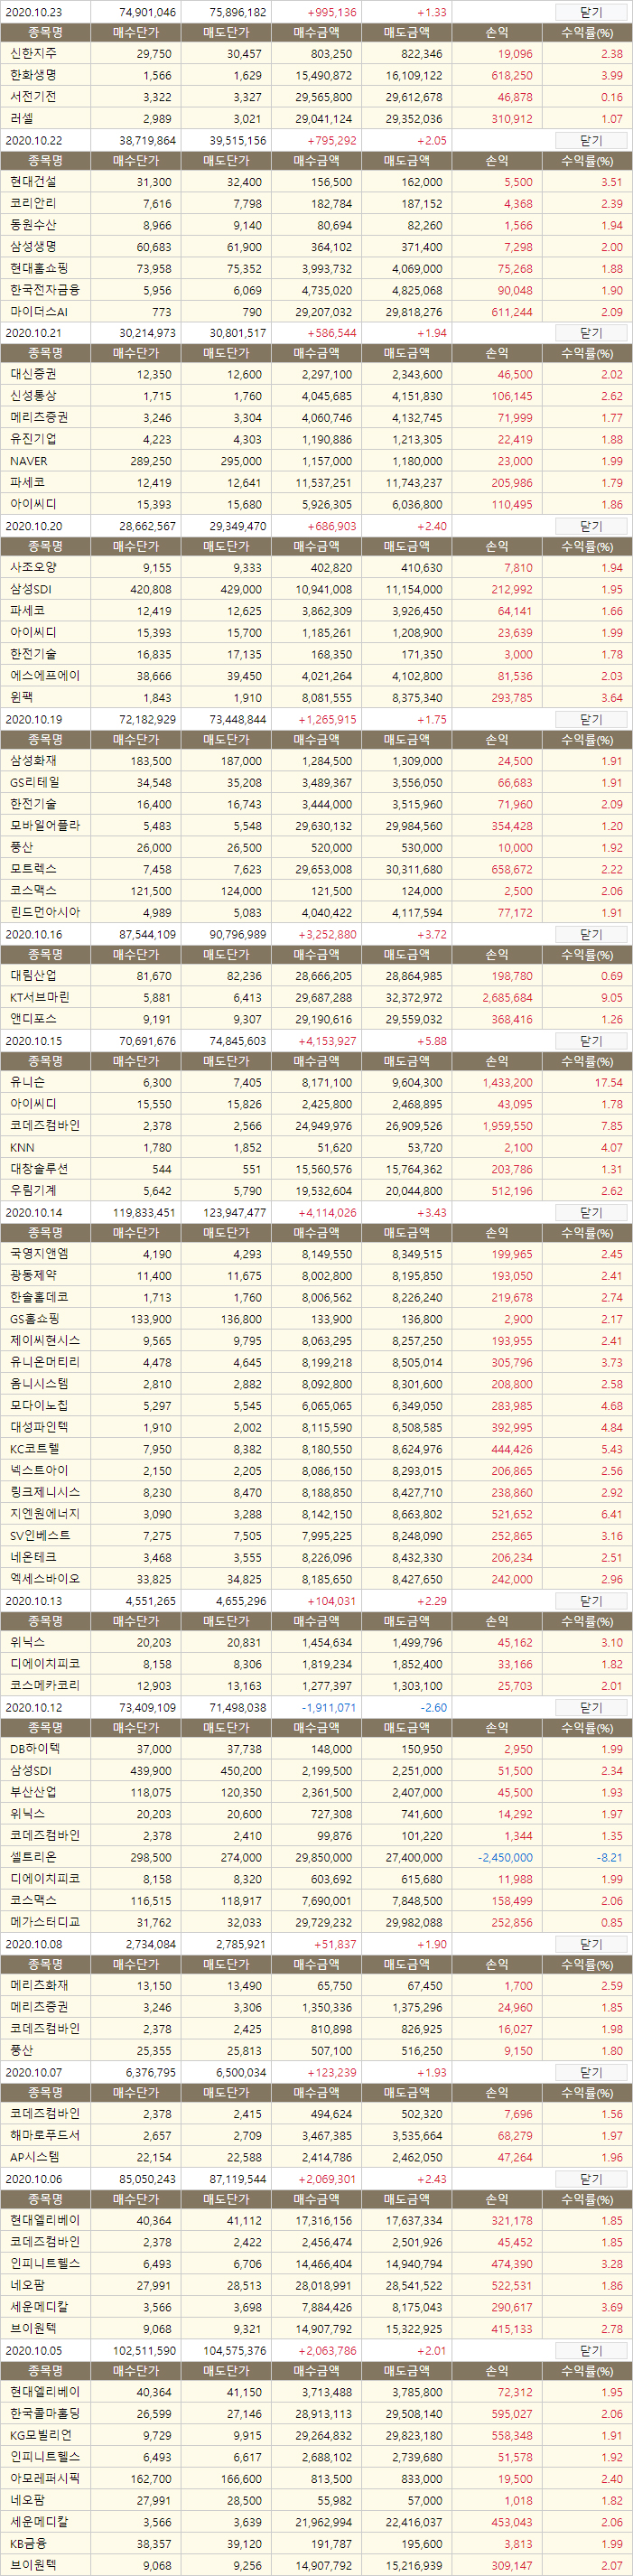
Task: Select the KB금융 entry
Action: [x=316, y=2543]
